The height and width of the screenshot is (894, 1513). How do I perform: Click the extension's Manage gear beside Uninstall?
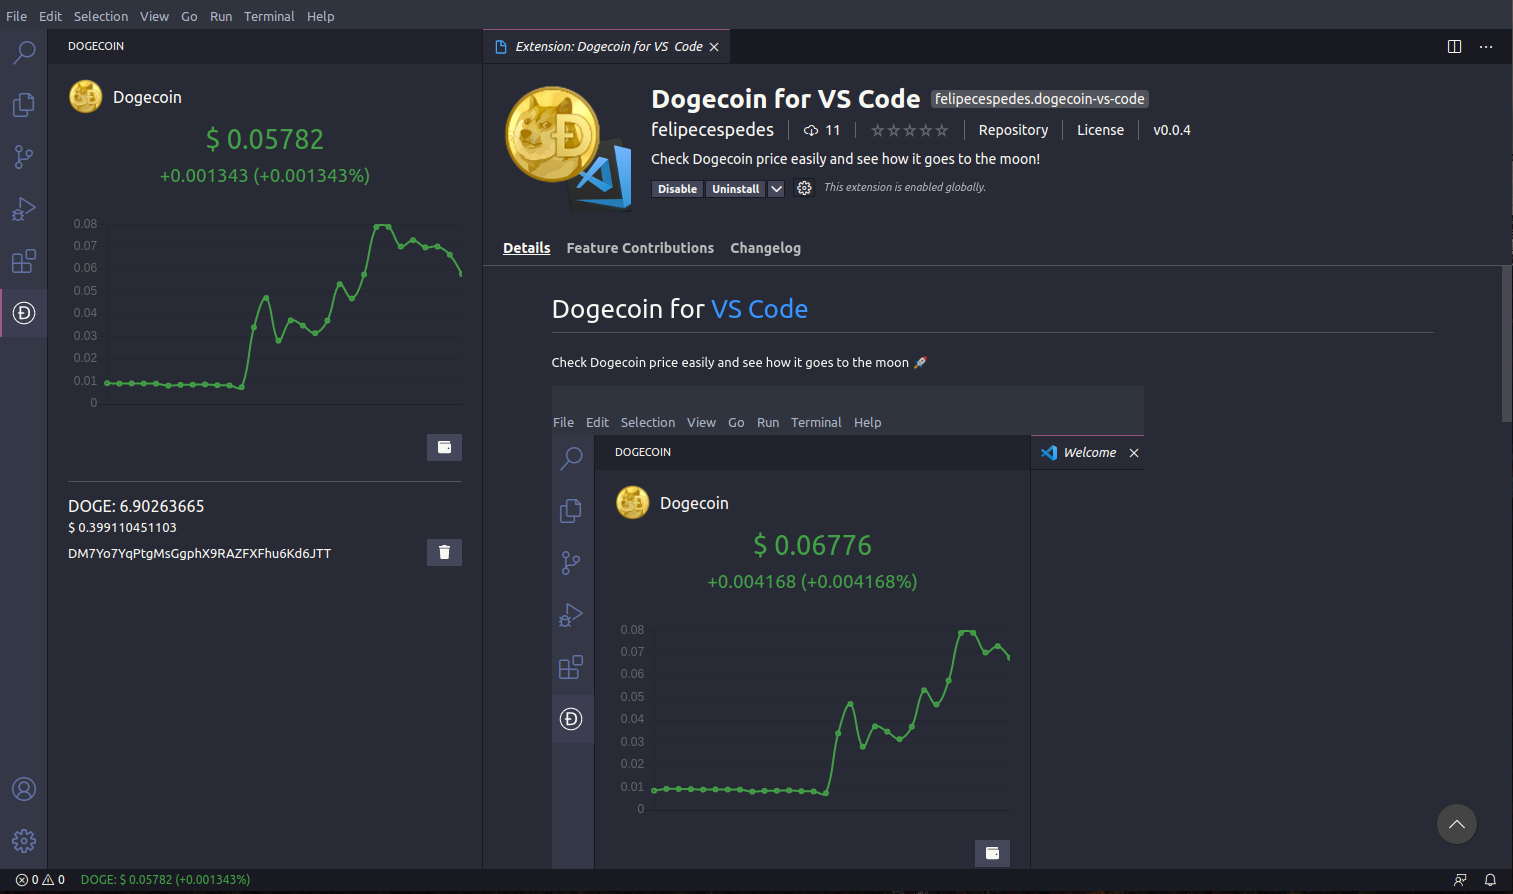pyautogui.click(x=804, y=187)
